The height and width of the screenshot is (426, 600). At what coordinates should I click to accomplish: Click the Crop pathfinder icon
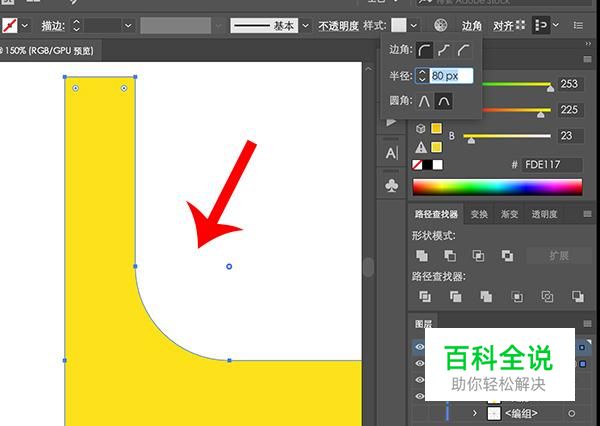(x=517, y=296)
